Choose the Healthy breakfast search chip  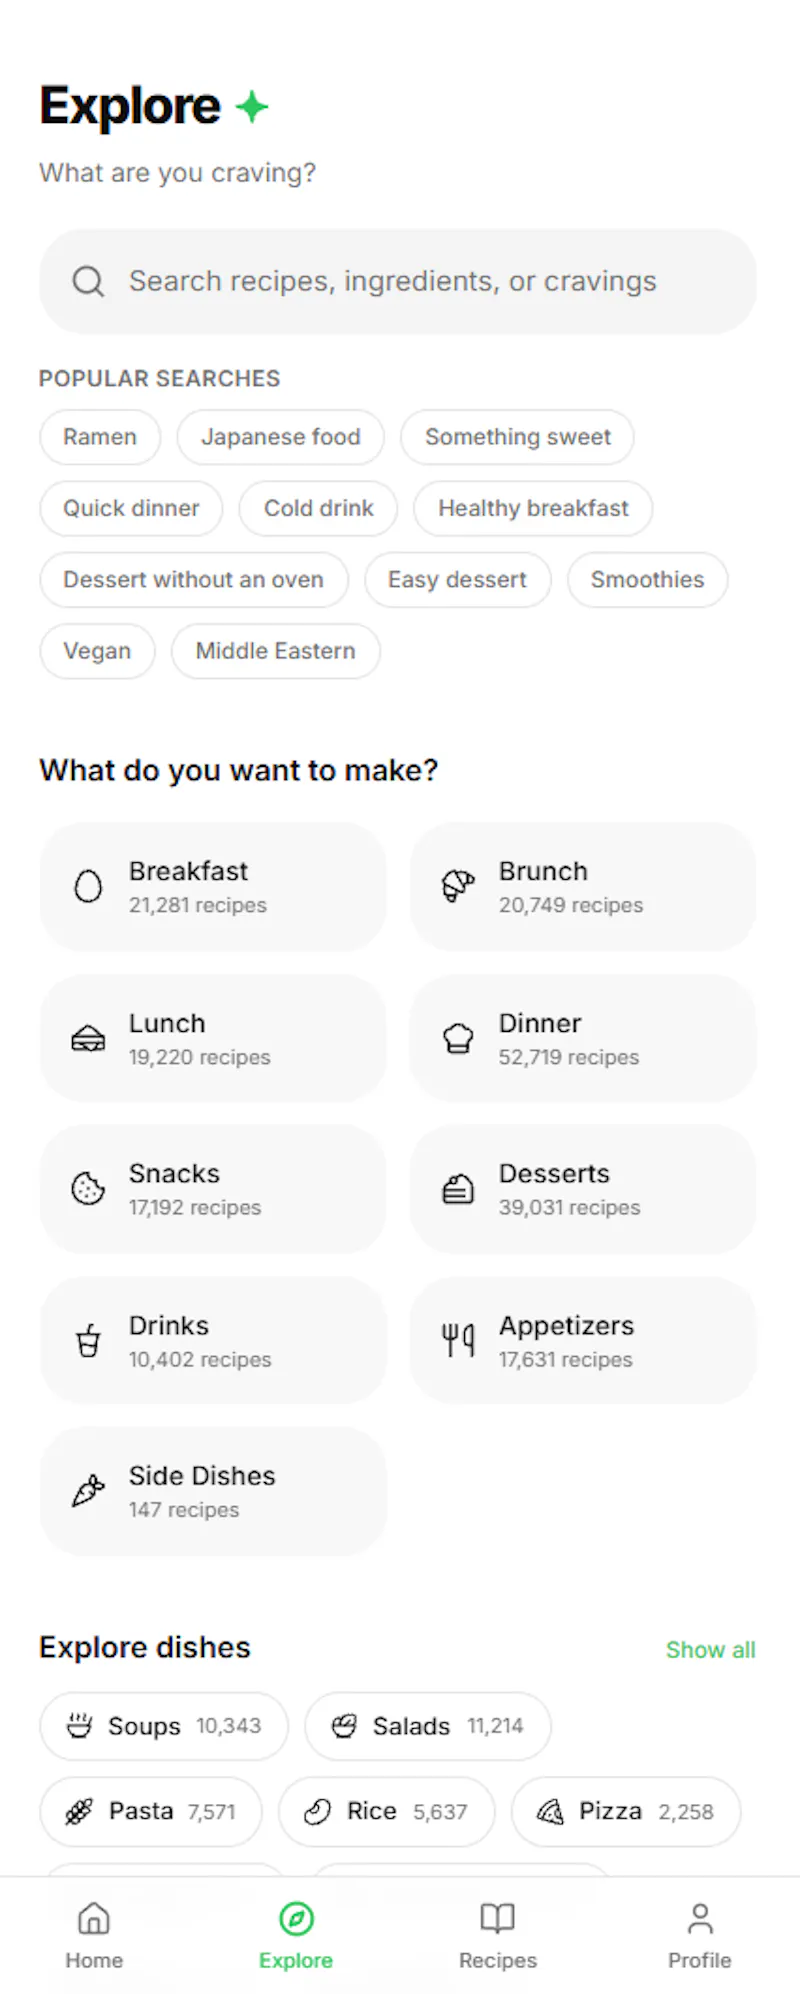[x=533, y=508]
